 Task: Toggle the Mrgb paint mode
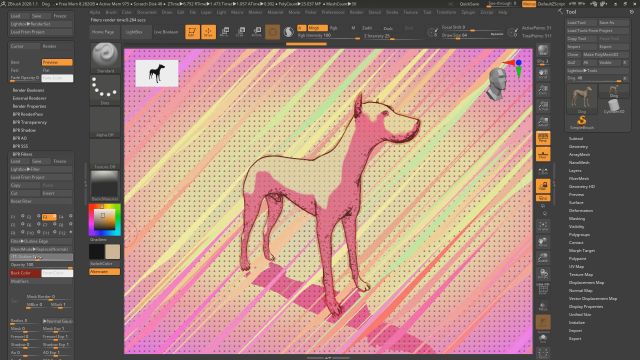(317, 28)
